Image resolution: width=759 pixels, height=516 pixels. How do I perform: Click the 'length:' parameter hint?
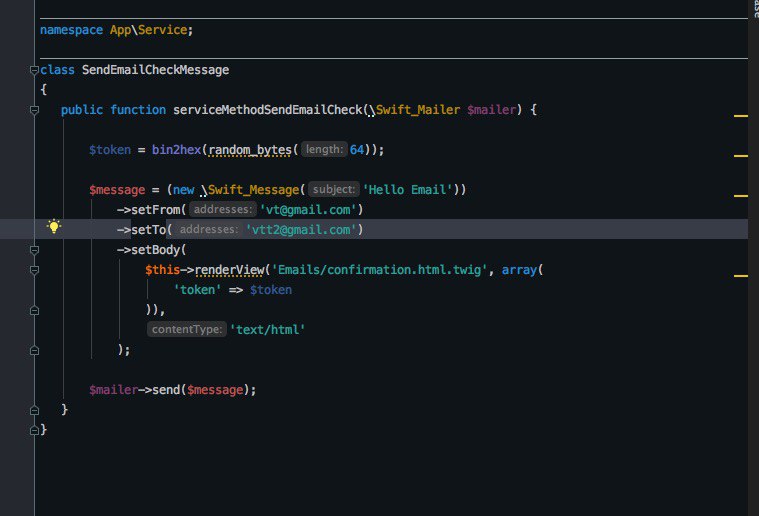tap(324, 150)
